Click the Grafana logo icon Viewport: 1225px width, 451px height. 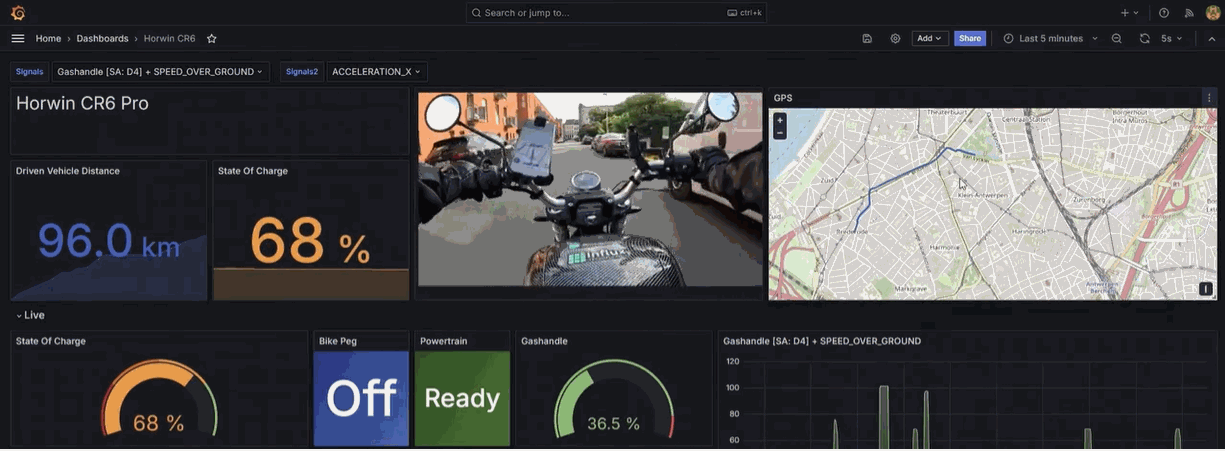[x=17, y=13]
